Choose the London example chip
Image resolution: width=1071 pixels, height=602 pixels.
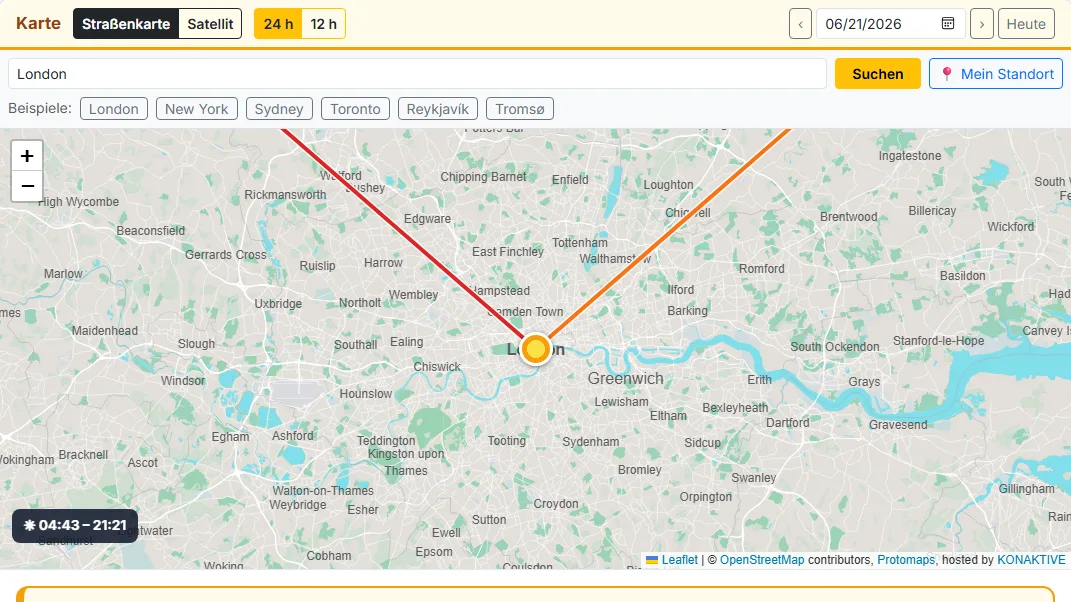[x=113, y=109]
